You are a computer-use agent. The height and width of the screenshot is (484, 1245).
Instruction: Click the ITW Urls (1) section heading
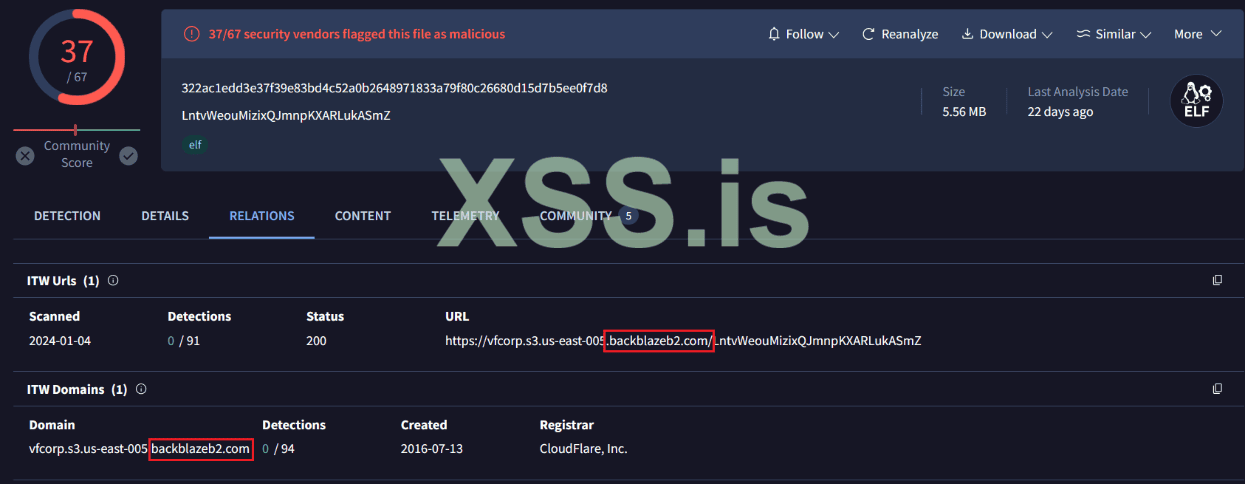point(63,281)
